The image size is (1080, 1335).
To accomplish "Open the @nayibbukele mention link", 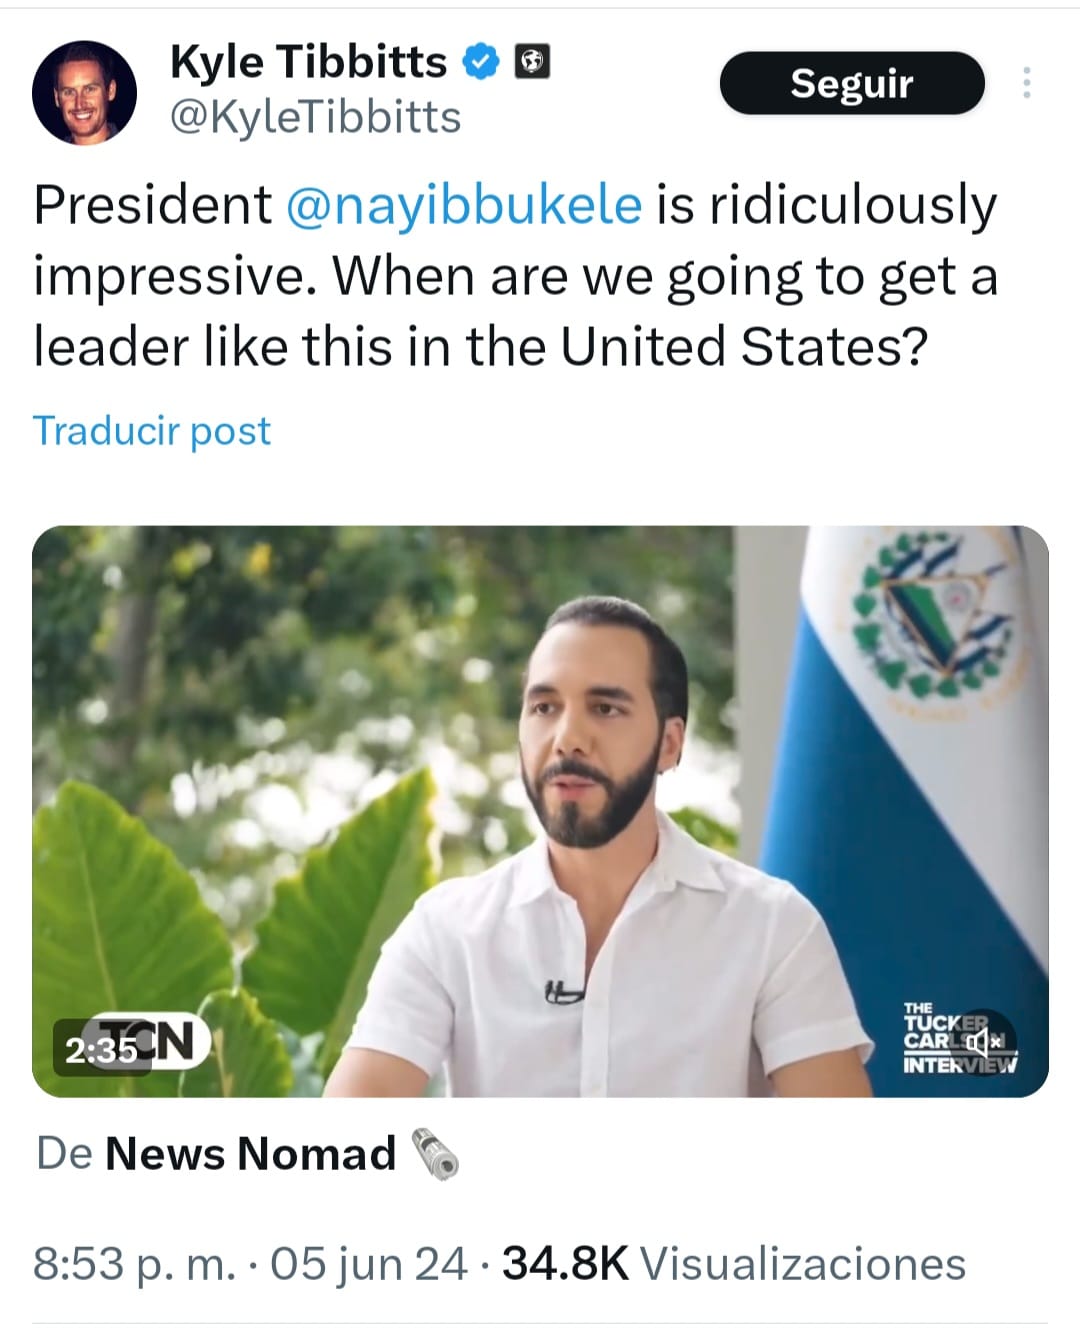I will pyautogui.click(x=464, y=205).
